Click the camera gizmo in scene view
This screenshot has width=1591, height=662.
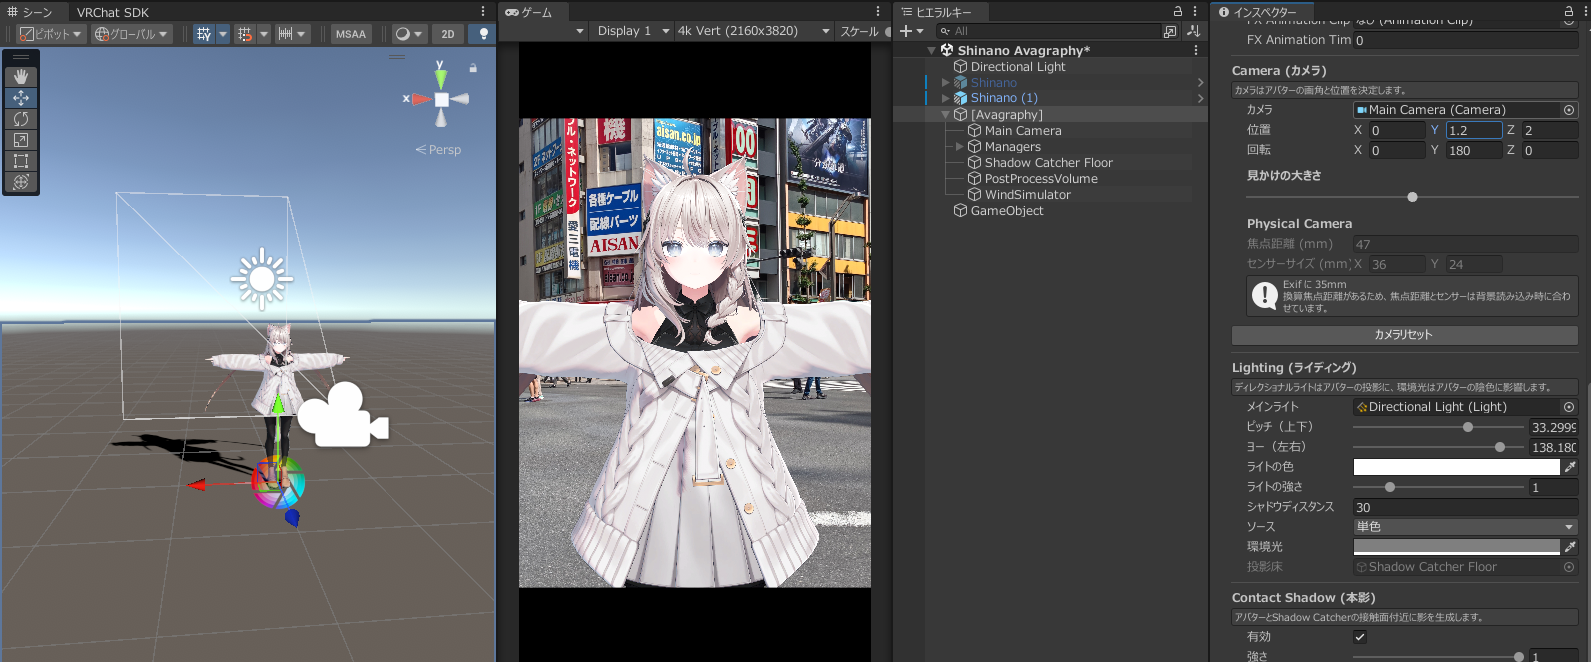[x=342, y=415]
